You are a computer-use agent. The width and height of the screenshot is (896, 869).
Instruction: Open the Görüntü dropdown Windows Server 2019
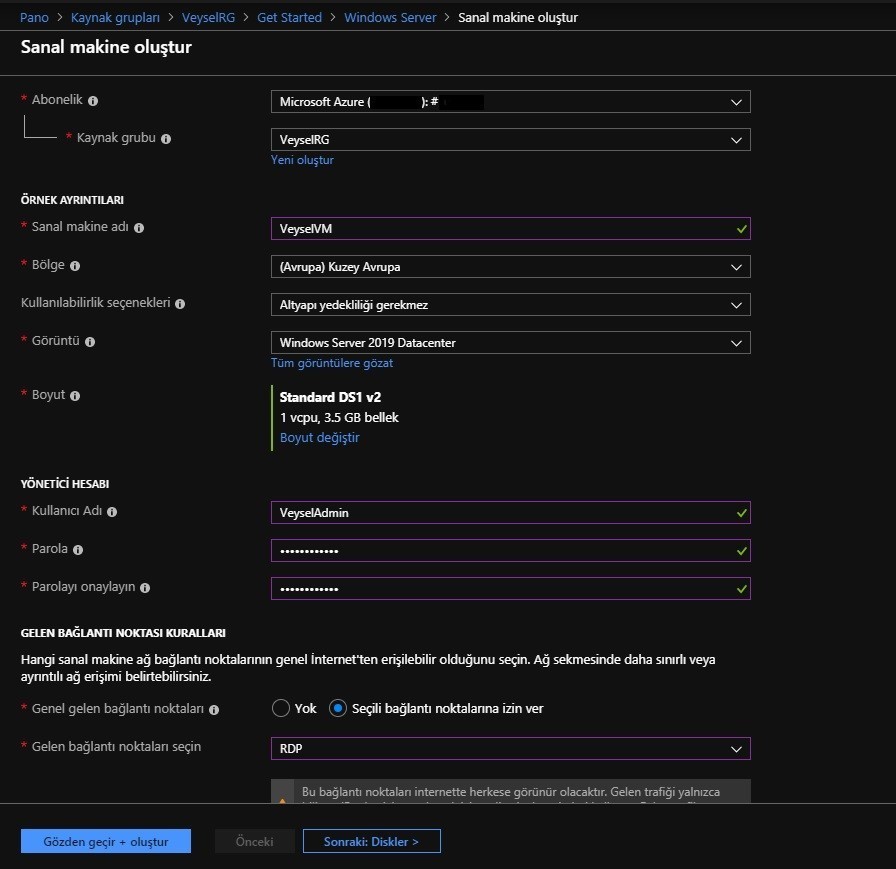click(x=510, y=343)
